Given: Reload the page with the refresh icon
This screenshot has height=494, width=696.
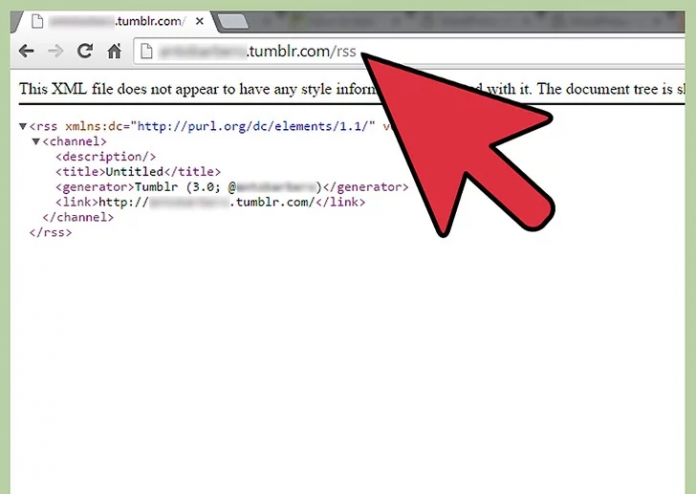Looking at the screenshot, I should click(85, 51).
